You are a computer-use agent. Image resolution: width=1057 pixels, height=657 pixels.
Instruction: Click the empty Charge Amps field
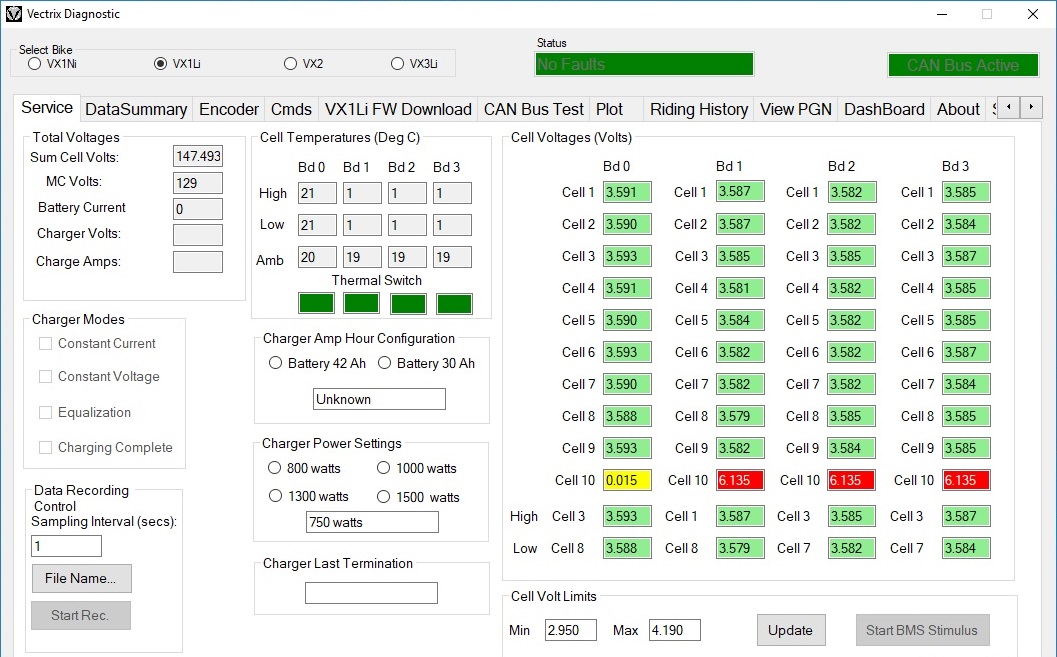tap(198, 262)
